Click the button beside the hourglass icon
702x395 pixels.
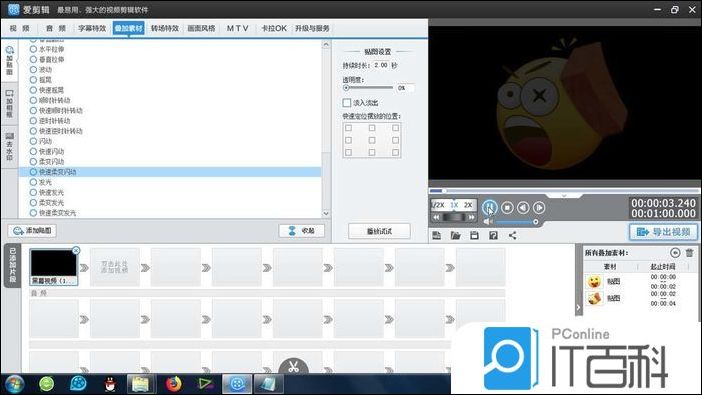coord(302,231)
